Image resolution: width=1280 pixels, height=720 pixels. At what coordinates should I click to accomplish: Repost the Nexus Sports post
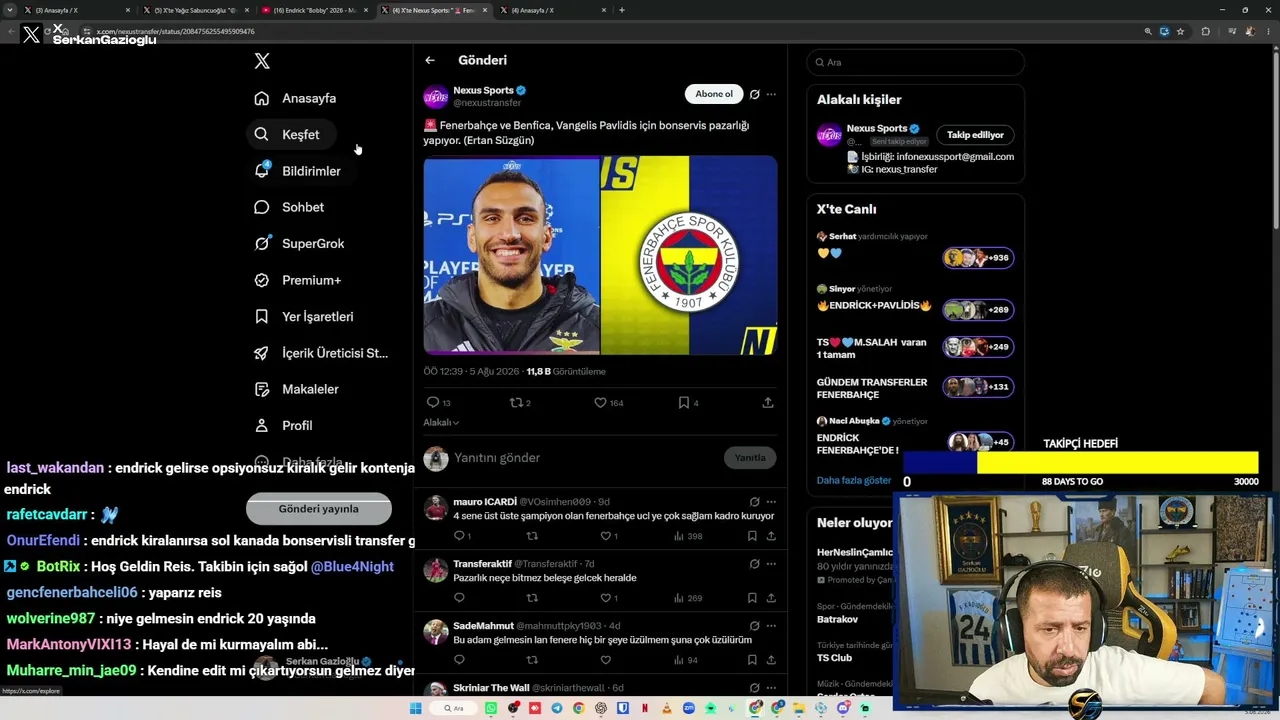pos(516,402)
